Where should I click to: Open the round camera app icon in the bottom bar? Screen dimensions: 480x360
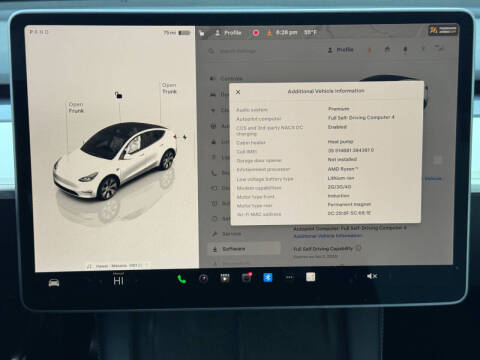pos(203,278)
